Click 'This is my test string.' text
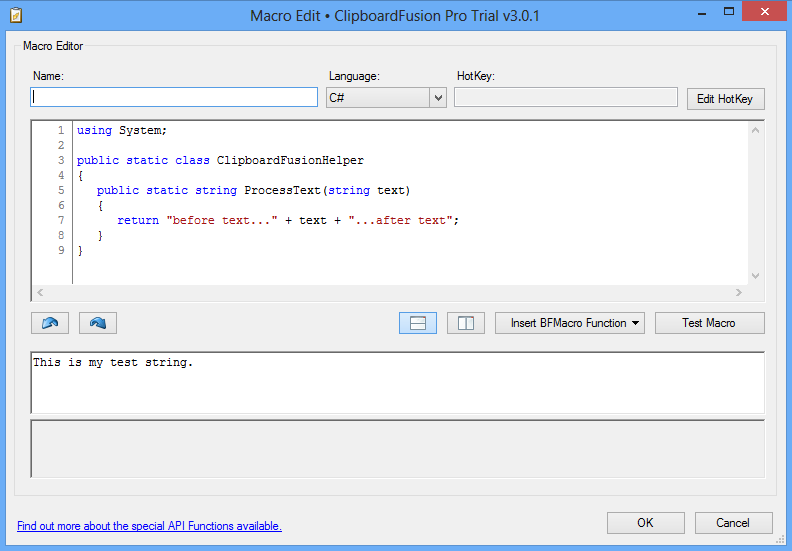The width and height of the screenshot is (792, 551). [x=113, y=363]
